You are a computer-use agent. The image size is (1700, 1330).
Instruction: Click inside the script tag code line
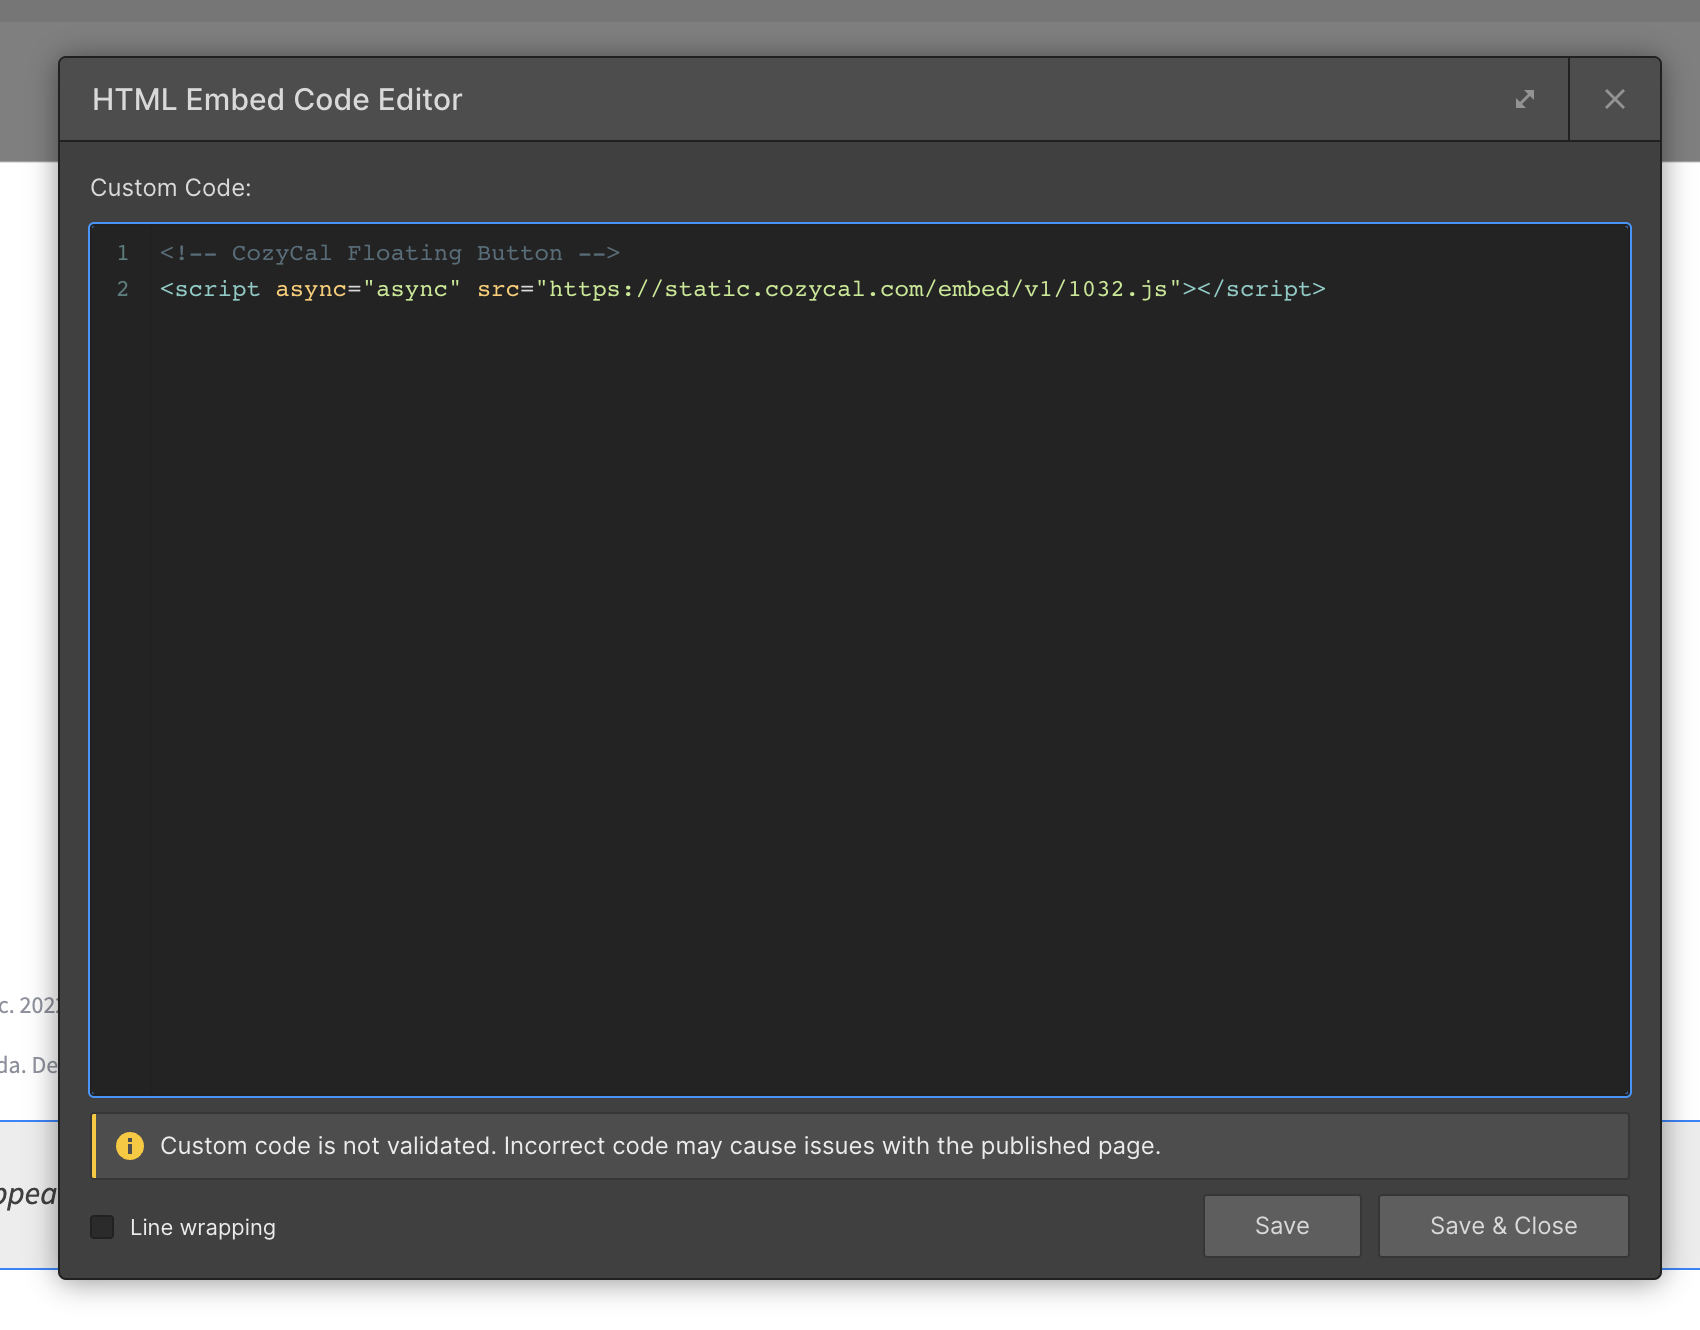(742, 289)
